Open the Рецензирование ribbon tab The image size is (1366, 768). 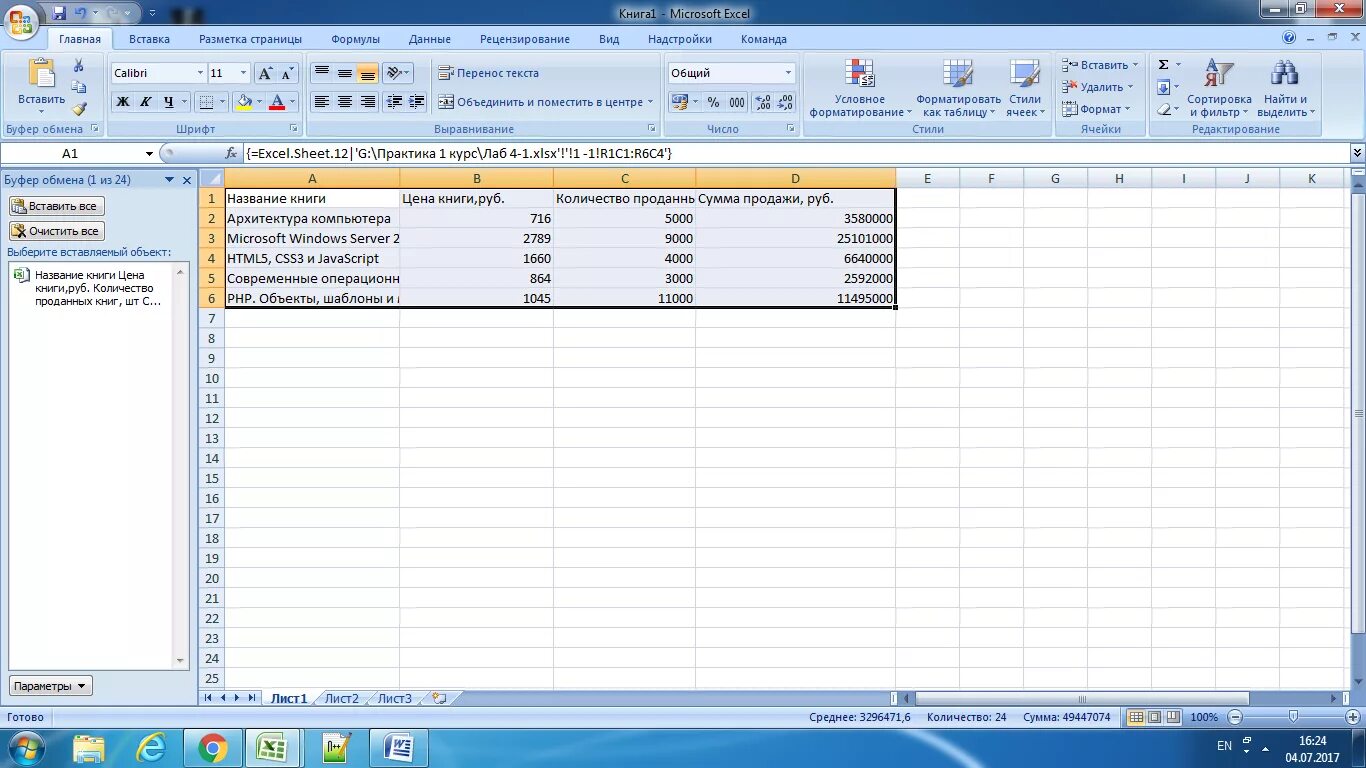[x=525, y=39]
